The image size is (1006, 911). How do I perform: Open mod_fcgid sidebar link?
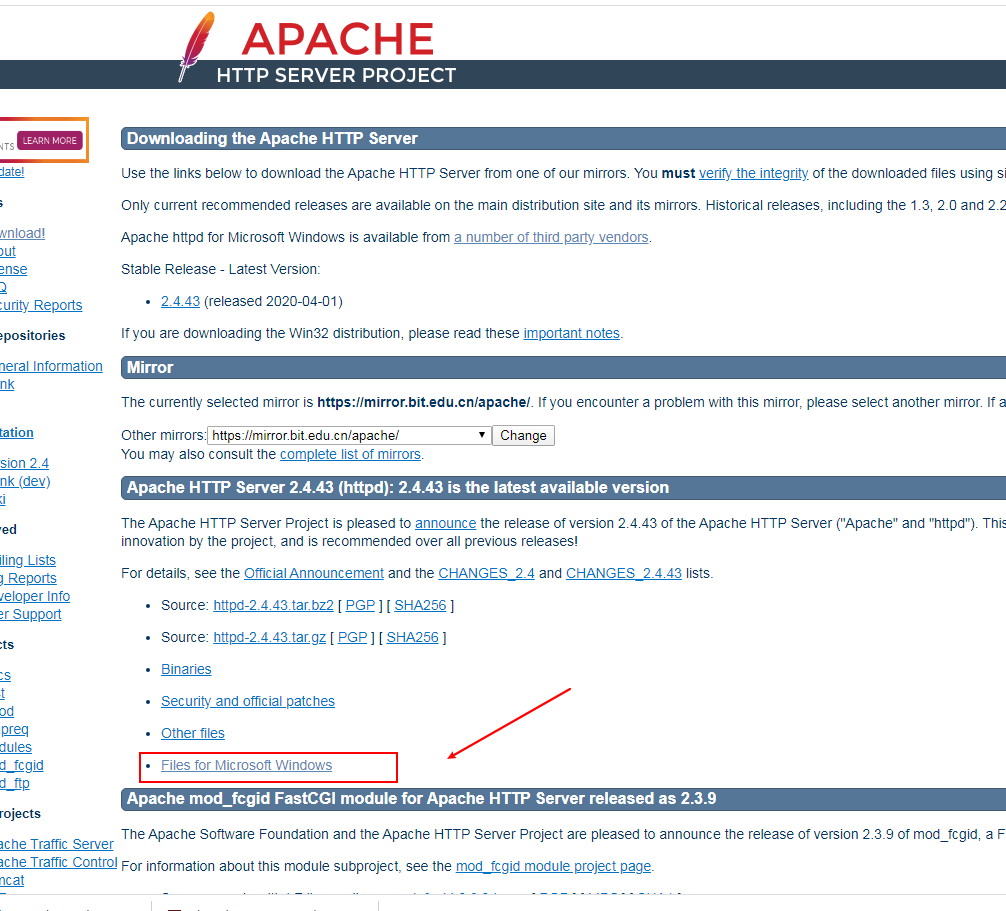pos(22,765)
